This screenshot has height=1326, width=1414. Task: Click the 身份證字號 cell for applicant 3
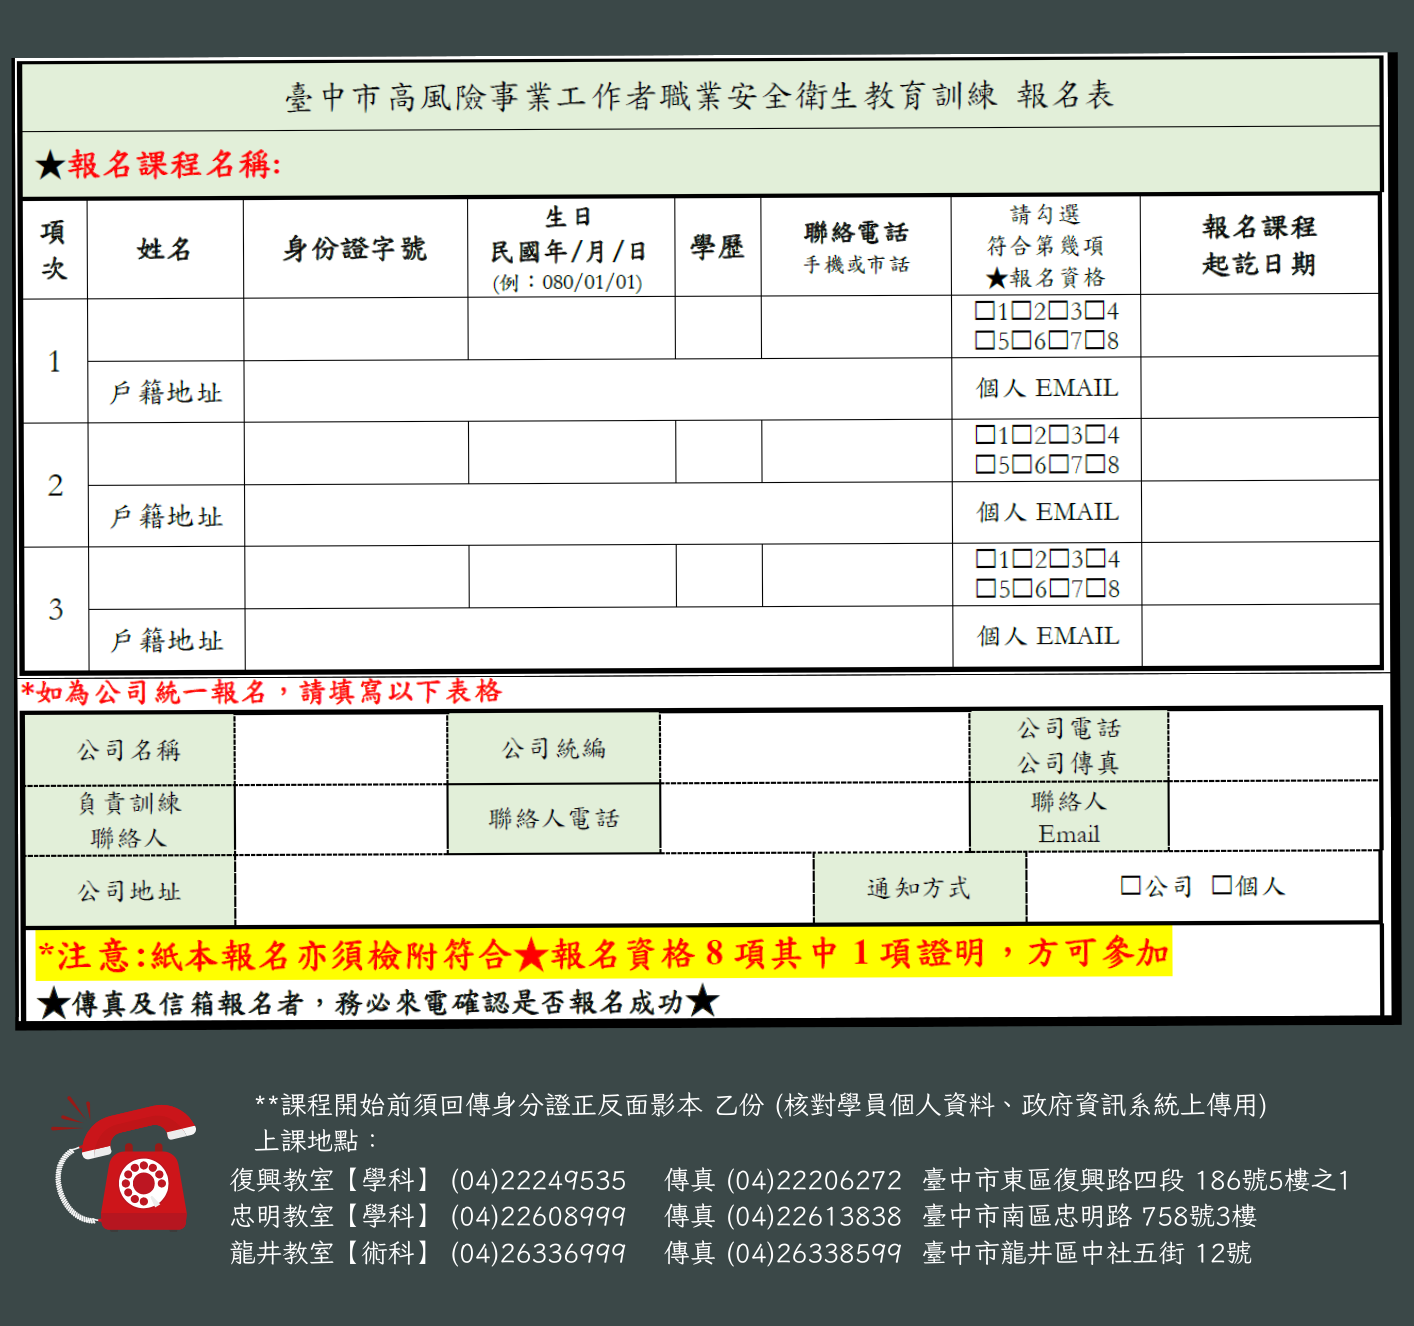357,577
